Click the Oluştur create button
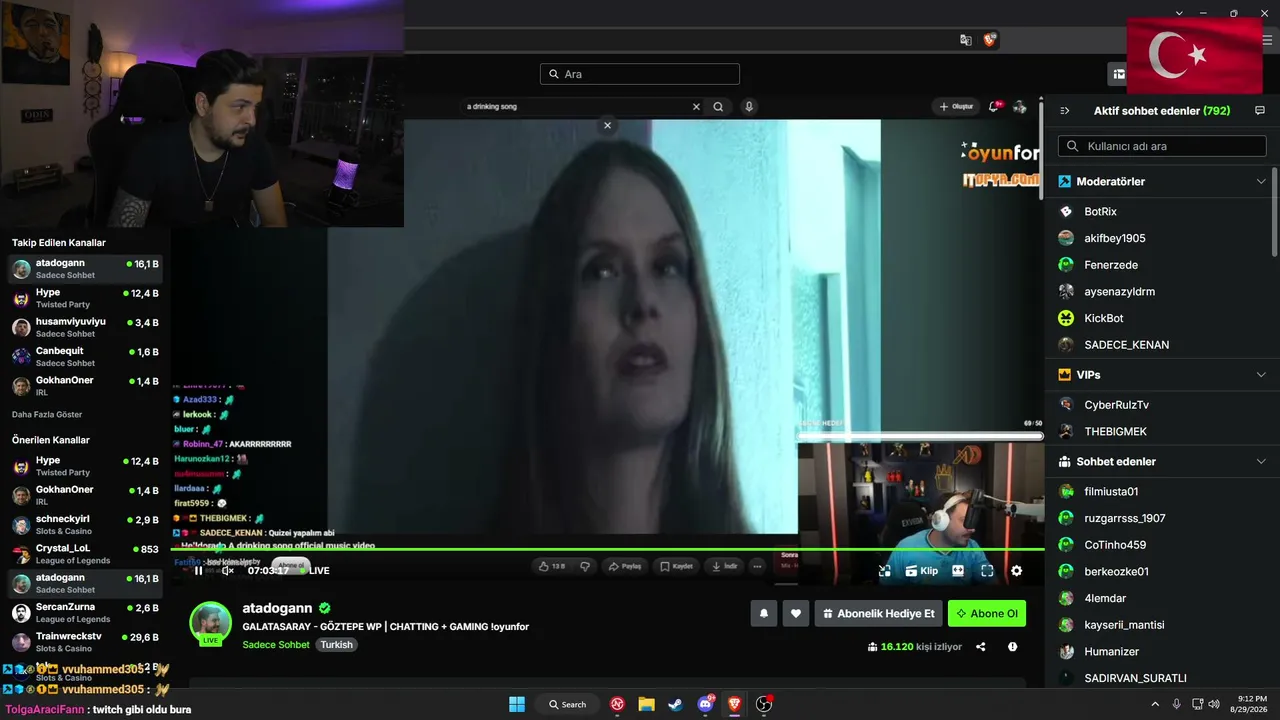The height and width of the screenshot is (720, 1280). [956, 107]
